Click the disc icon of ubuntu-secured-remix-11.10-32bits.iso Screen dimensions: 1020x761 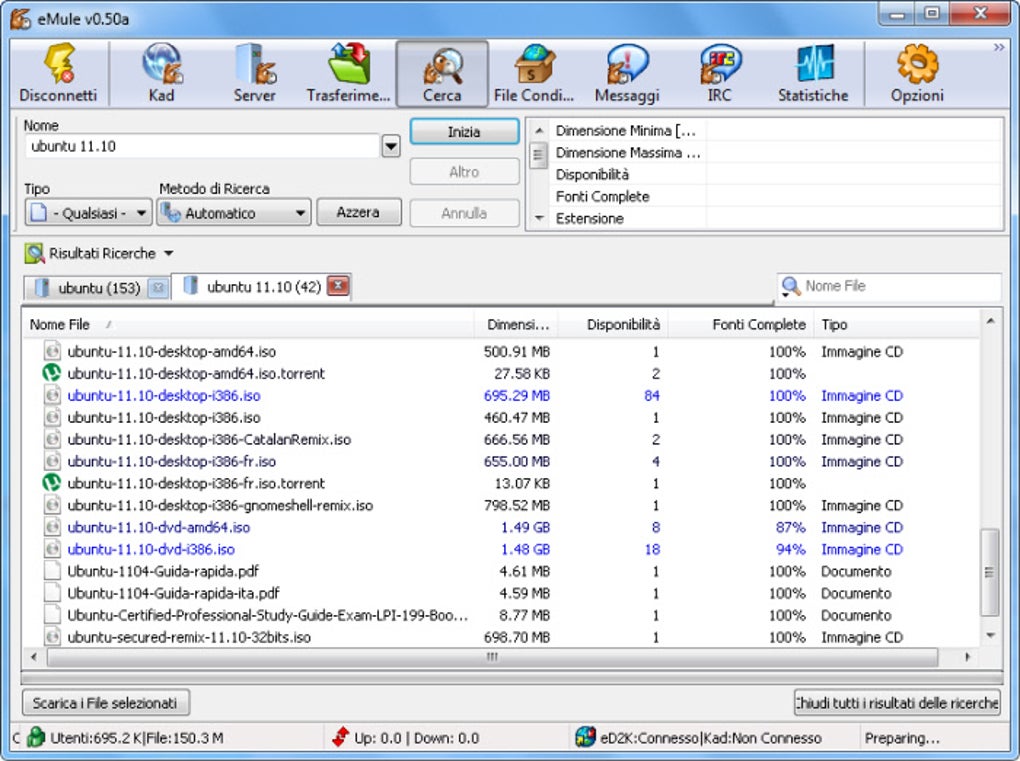pyautogui.click(x=52, y=637)
